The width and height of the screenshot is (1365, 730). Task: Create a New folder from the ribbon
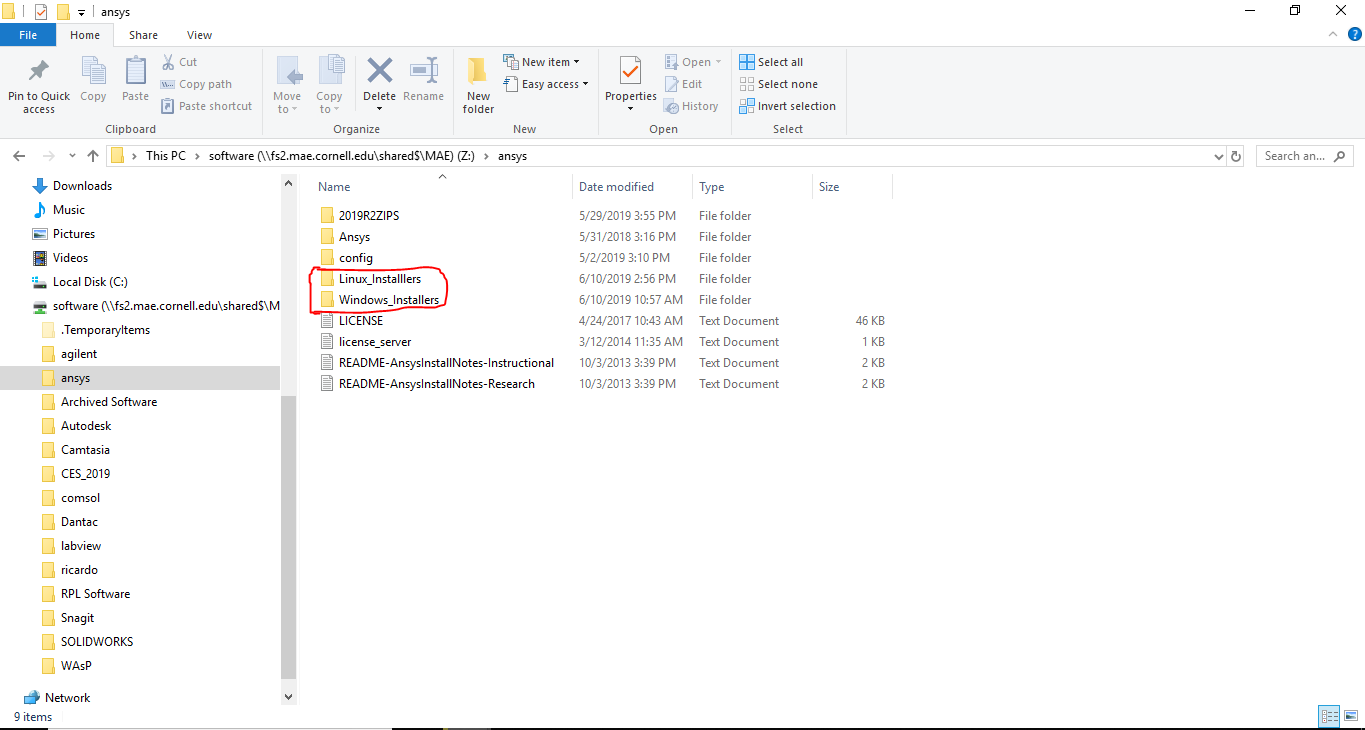pos(478,85)
